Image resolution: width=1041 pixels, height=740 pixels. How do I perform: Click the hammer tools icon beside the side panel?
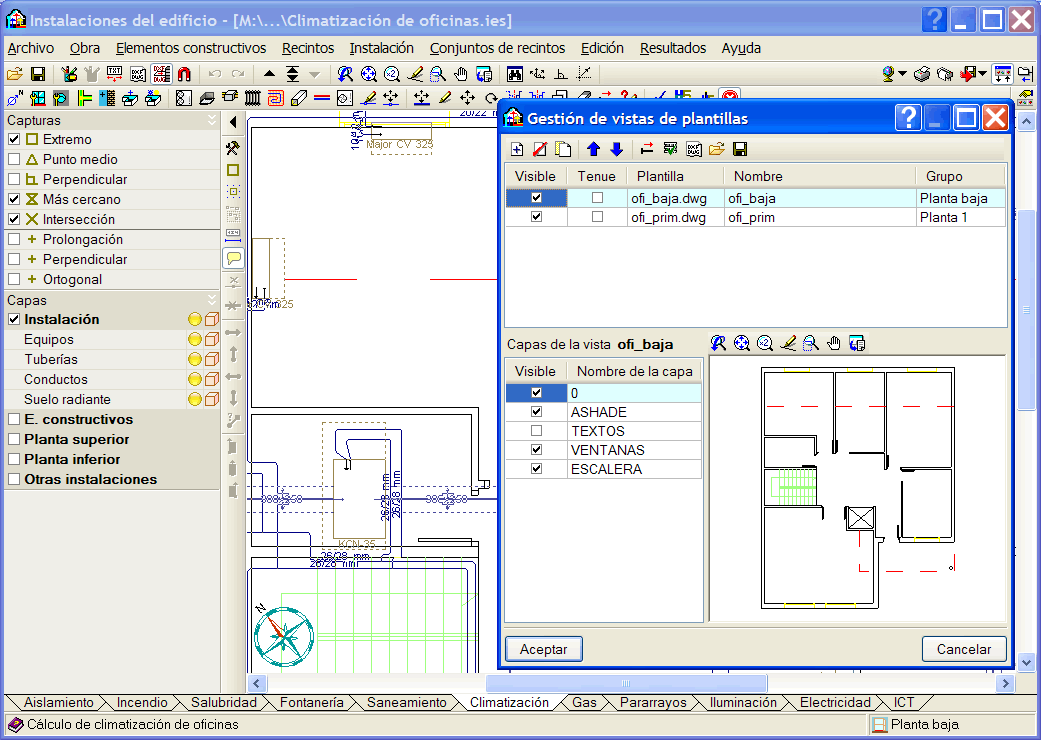coord(232,147)
